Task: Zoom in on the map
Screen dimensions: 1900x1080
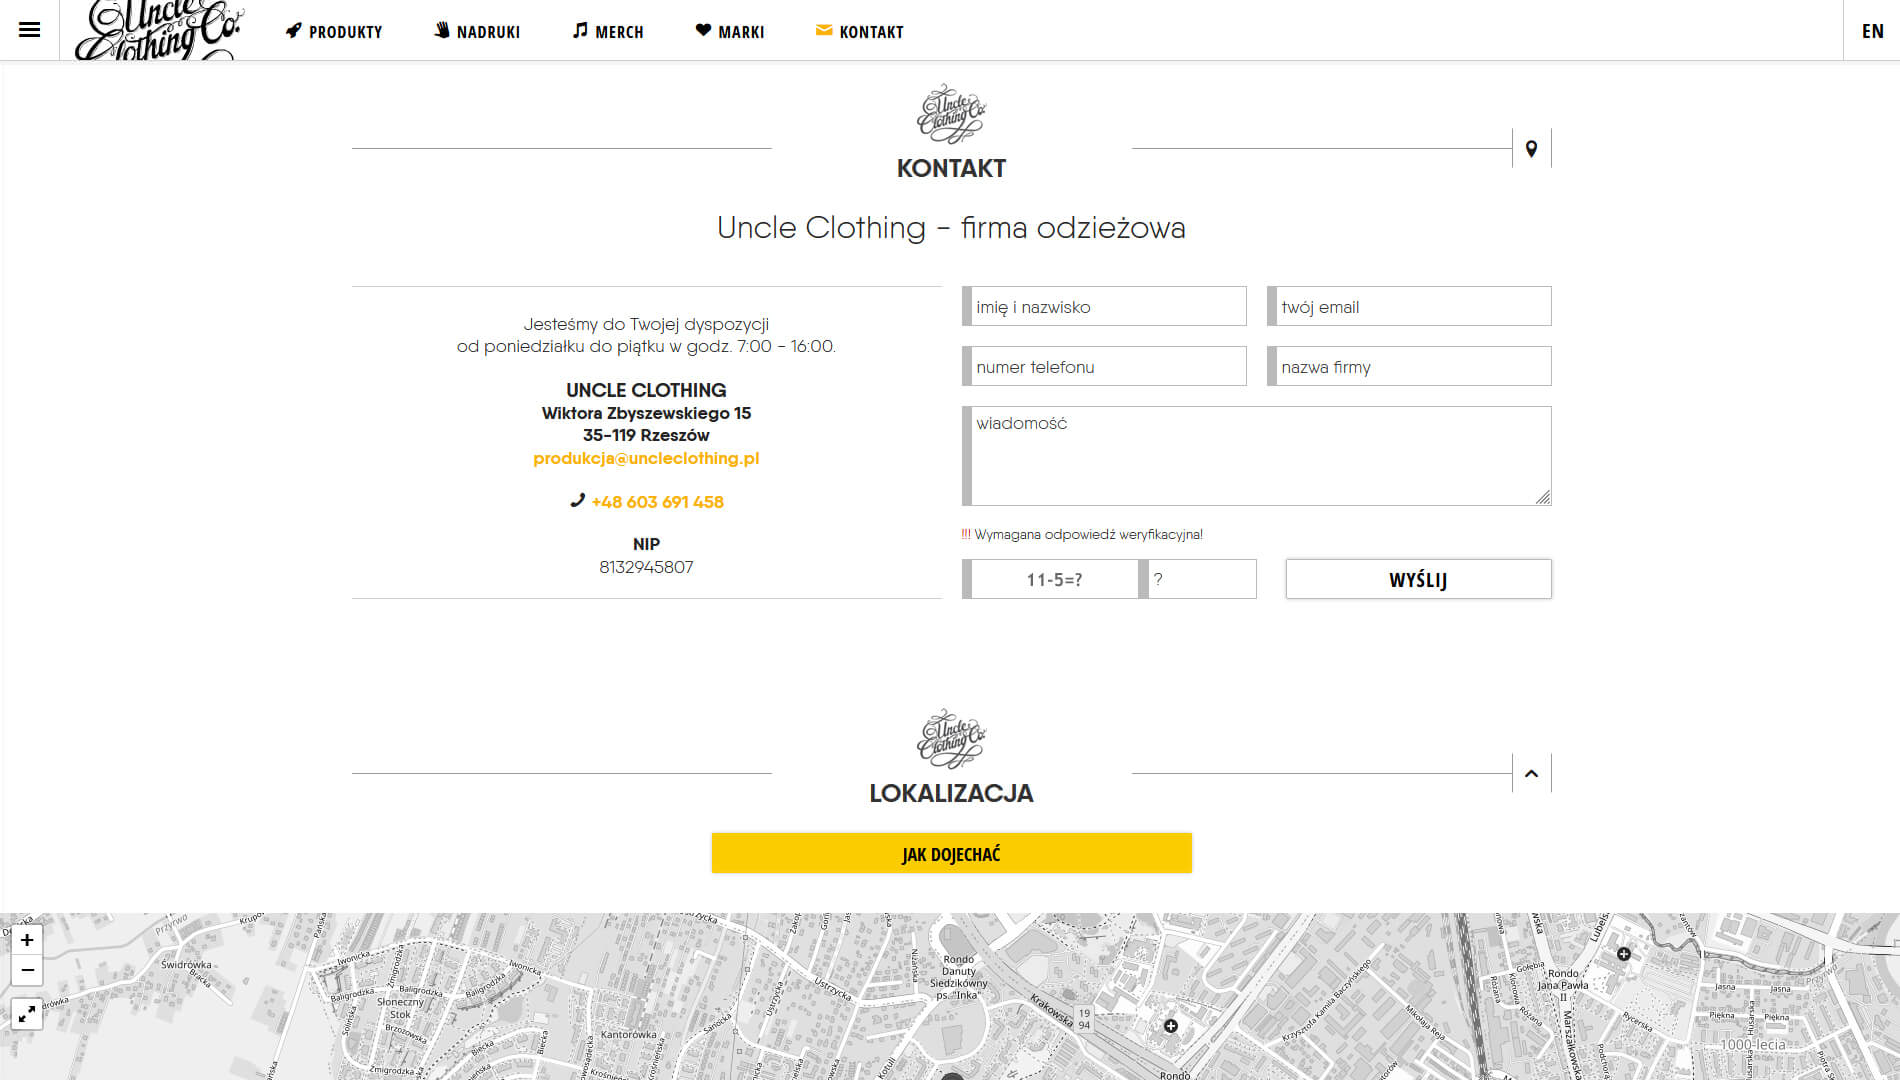Action: click(27, 940)
